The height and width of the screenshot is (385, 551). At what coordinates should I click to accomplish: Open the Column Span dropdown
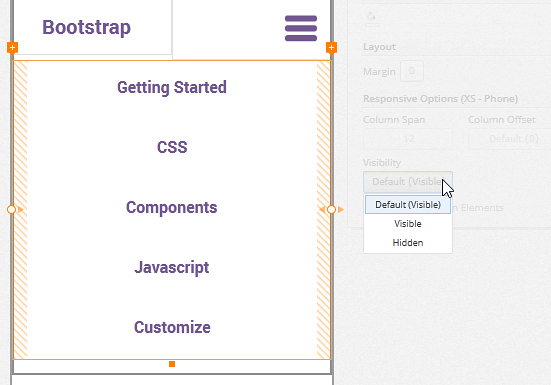[x=408, y=139]
